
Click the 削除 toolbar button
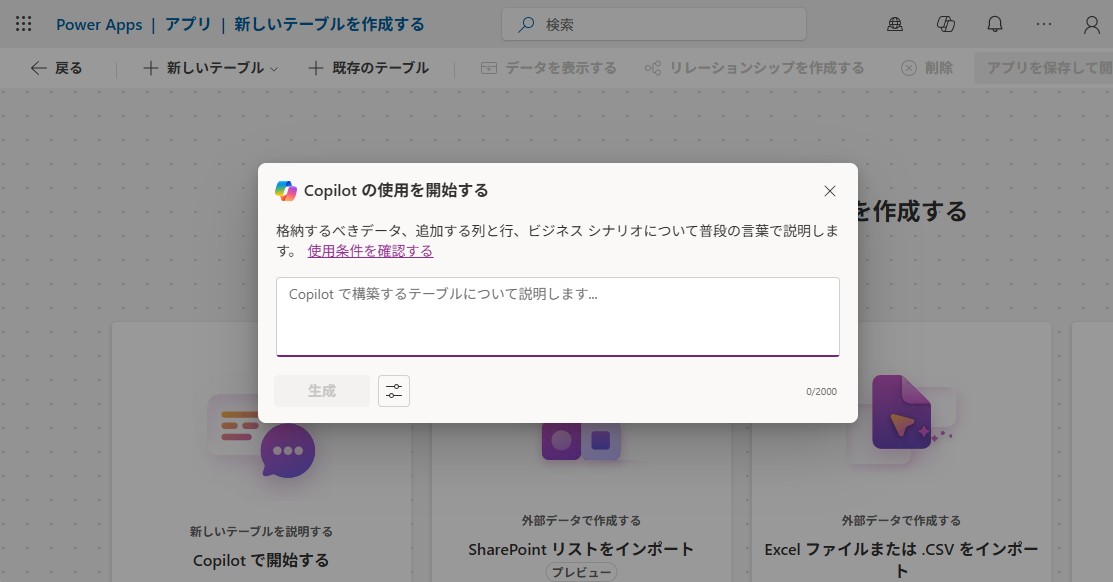pos(927,68)
